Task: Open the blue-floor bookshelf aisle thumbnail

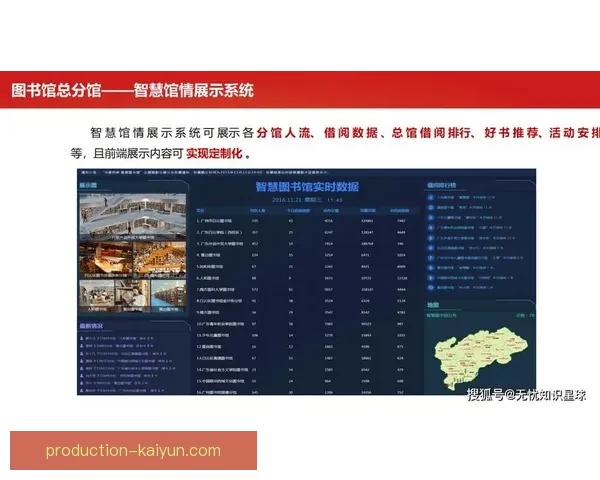Action: (169, 296)
